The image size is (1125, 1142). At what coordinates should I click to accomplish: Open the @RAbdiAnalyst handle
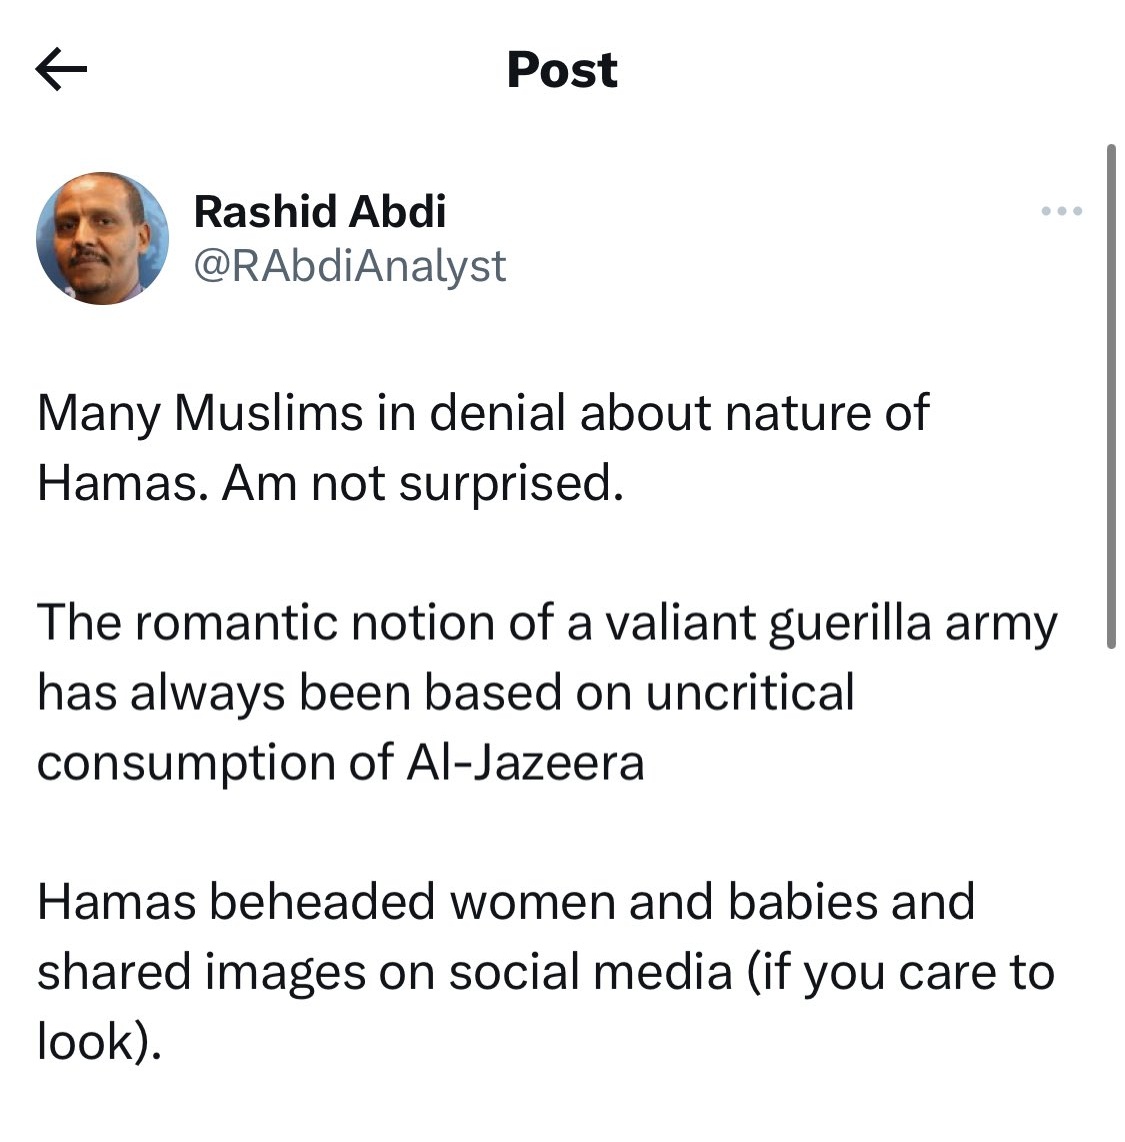pyautogui.click(x=349, y=266)
